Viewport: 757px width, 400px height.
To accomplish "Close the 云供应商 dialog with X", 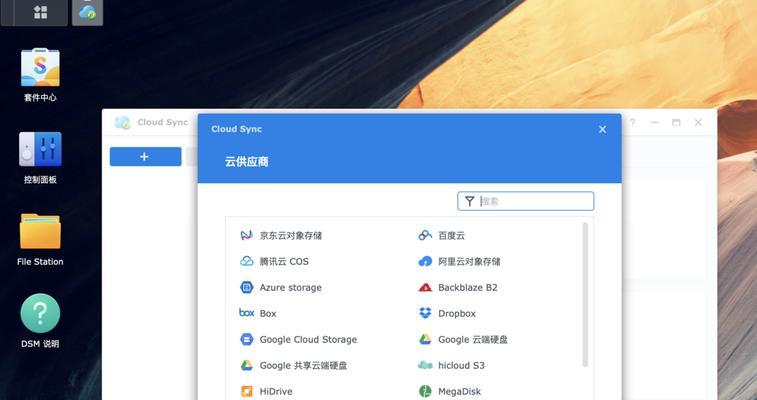I will click(x=602, y=129).
